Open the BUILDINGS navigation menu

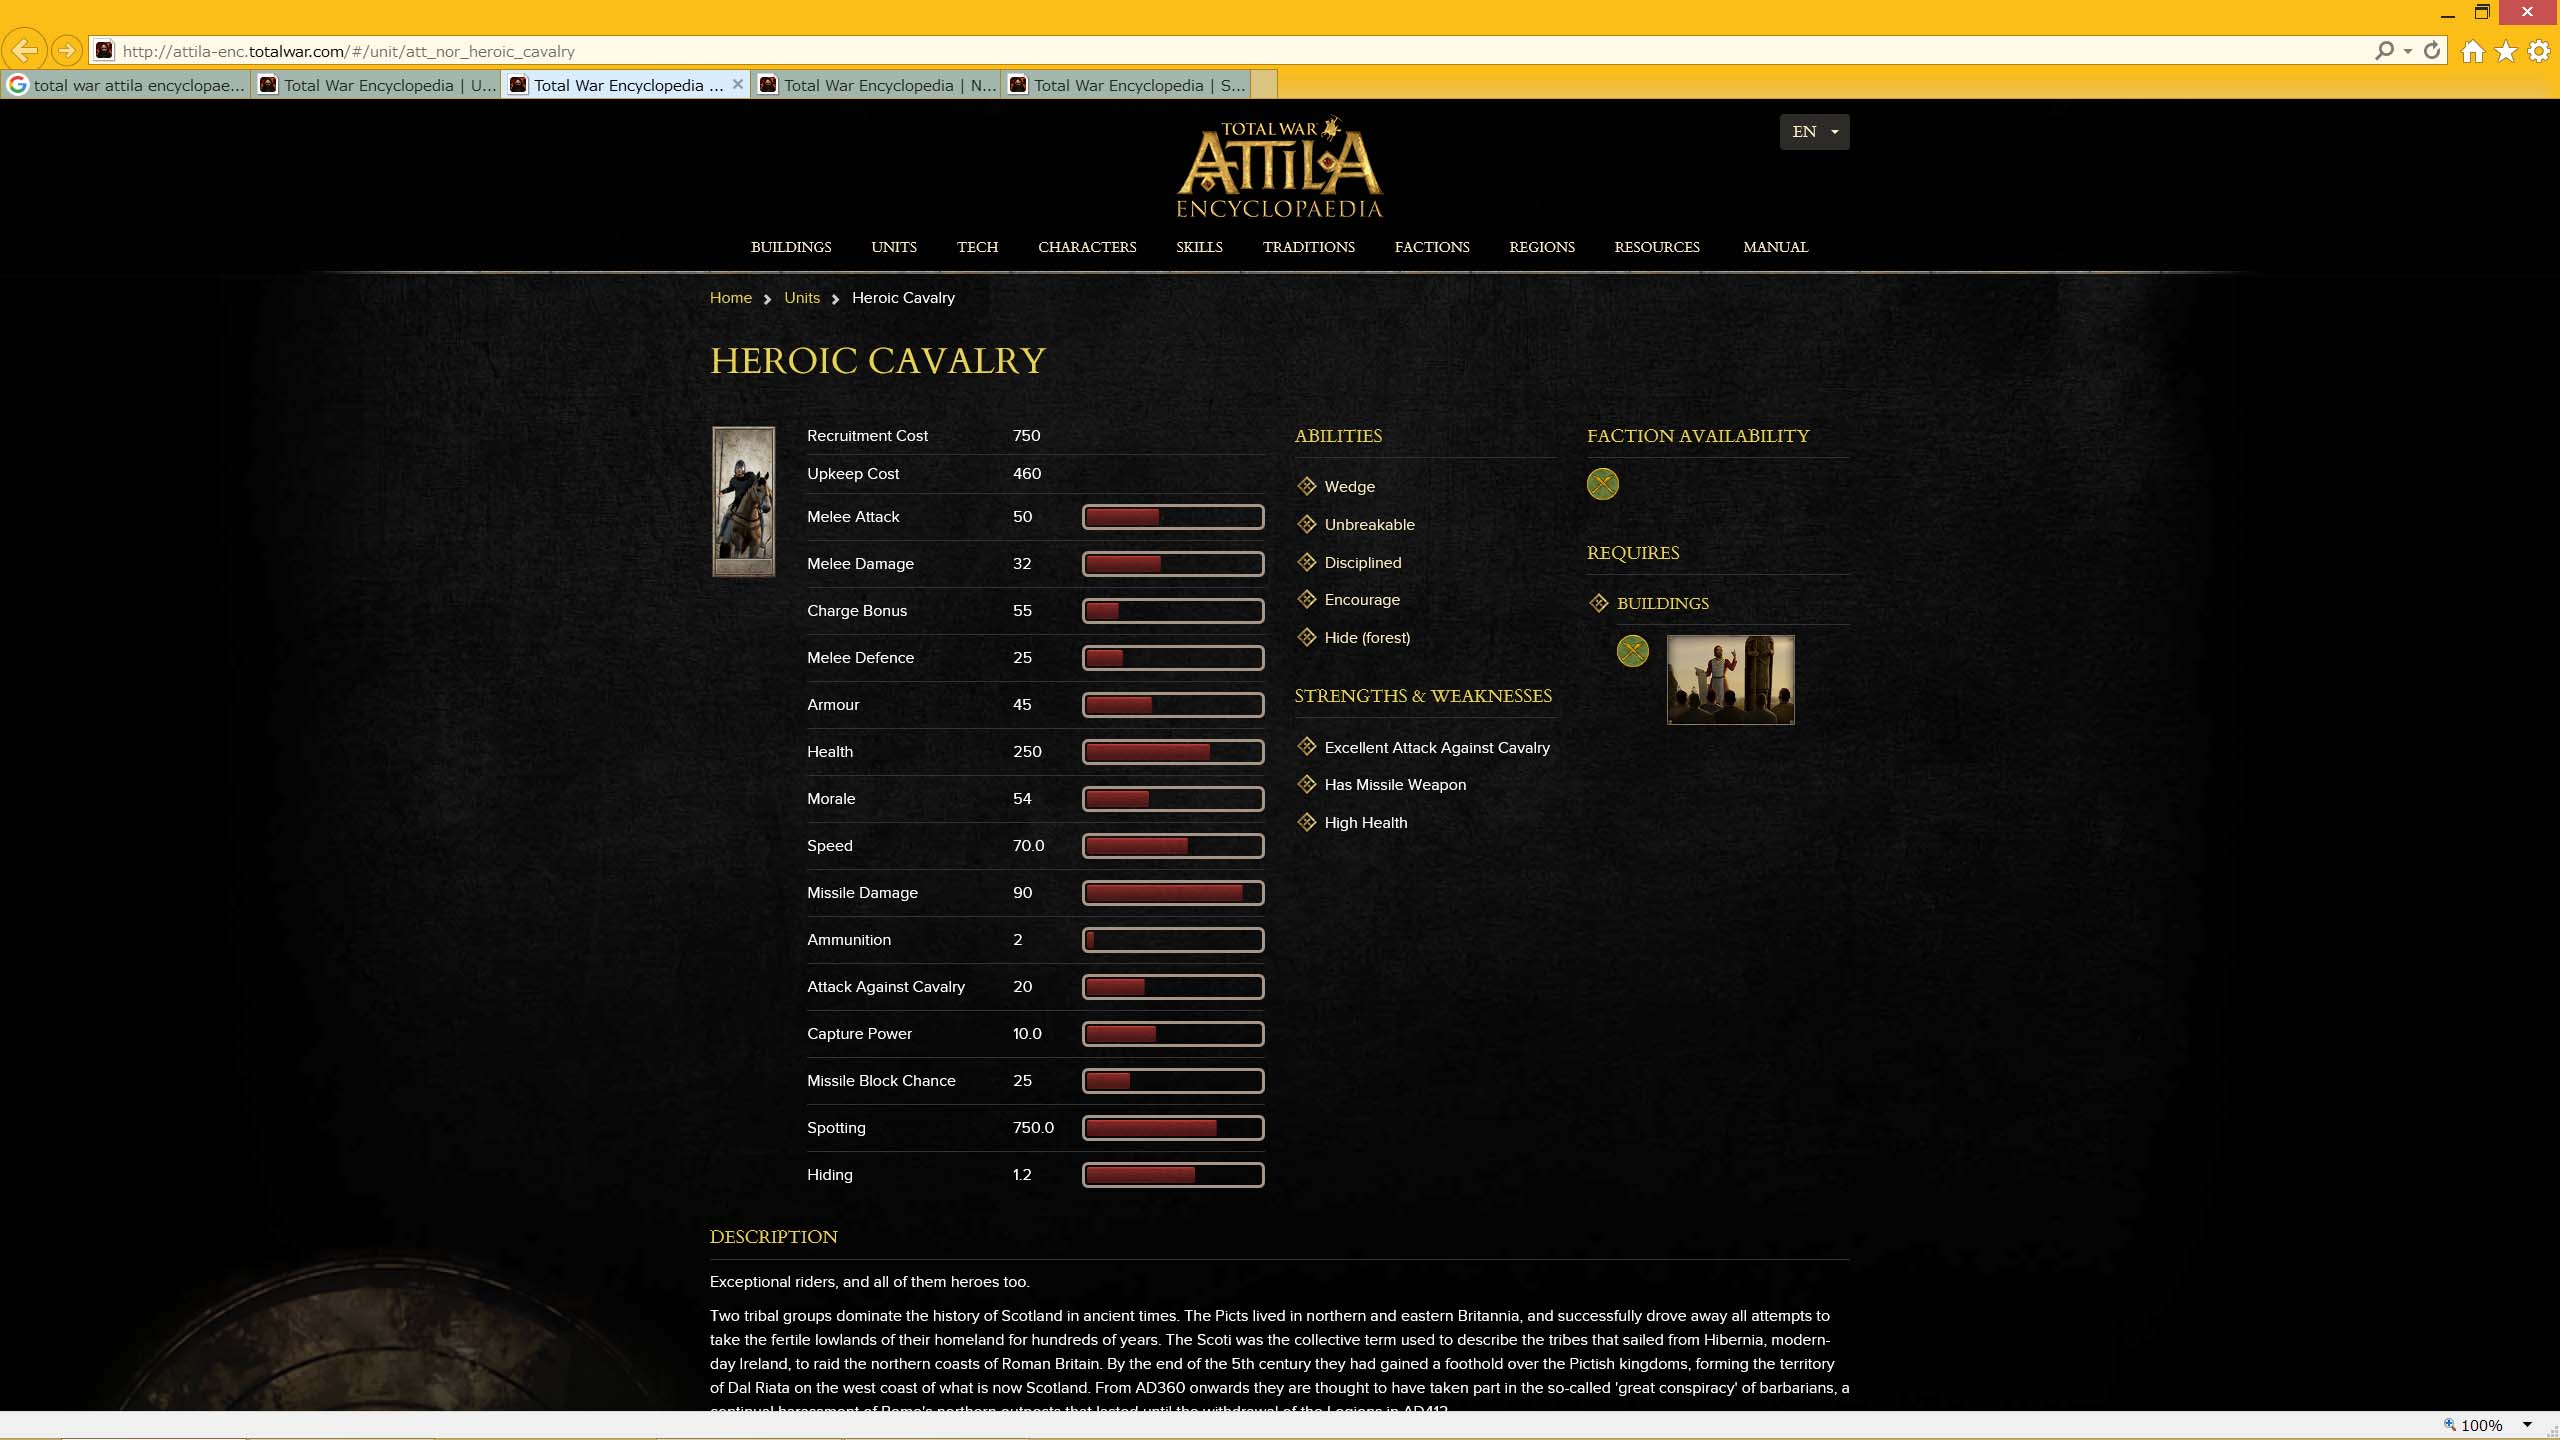pyautogui.click(x=791, y=247)
